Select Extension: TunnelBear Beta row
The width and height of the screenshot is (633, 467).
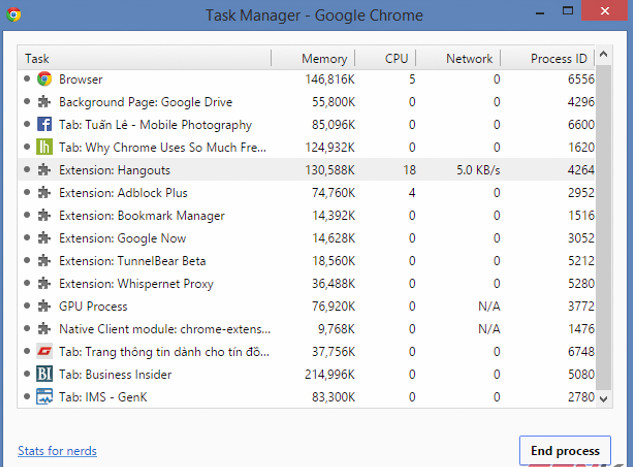pos(307,261)
